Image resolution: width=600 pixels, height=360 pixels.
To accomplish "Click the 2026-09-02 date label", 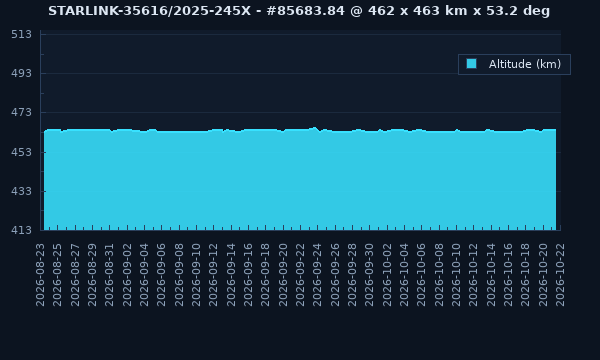I will click(127, 275).
